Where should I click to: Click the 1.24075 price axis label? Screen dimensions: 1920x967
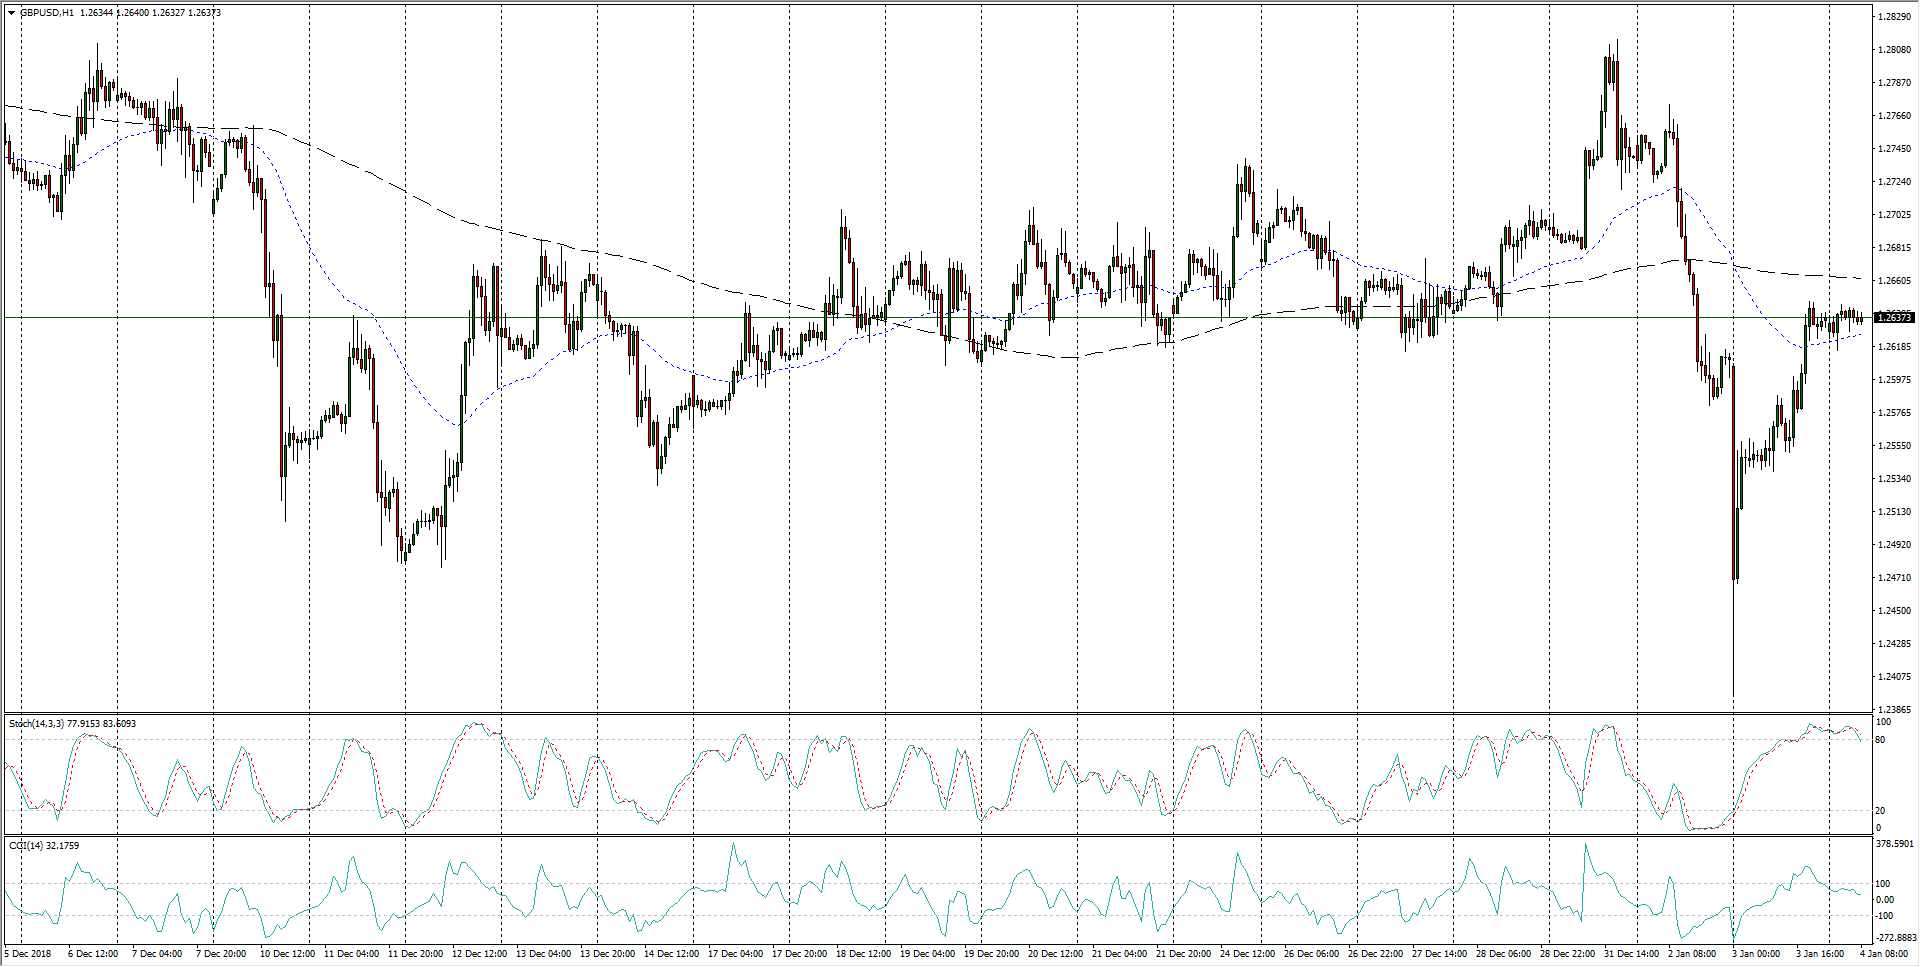[x=1894, y=677]
